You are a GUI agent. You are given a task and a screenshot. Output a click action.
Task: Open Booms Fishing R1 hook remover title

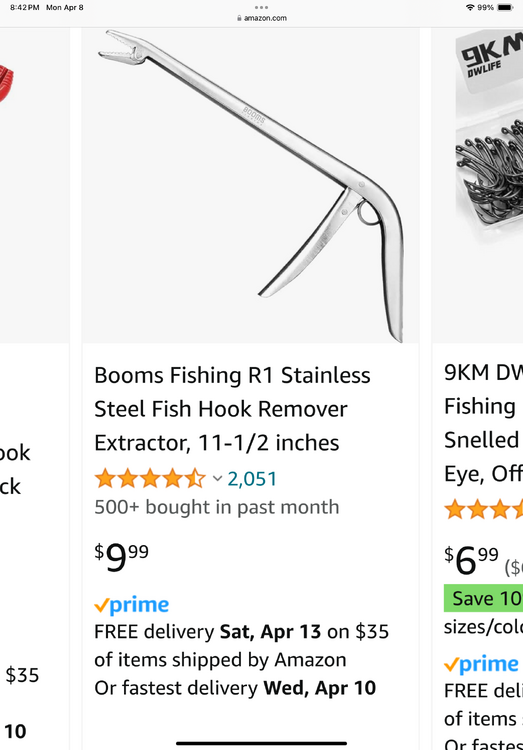[232, 409]
